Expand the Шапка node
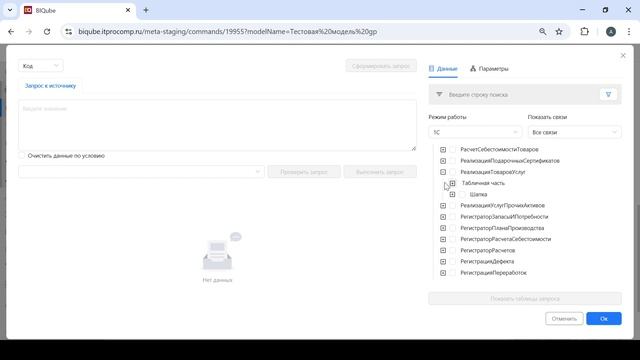 [452, 194]
